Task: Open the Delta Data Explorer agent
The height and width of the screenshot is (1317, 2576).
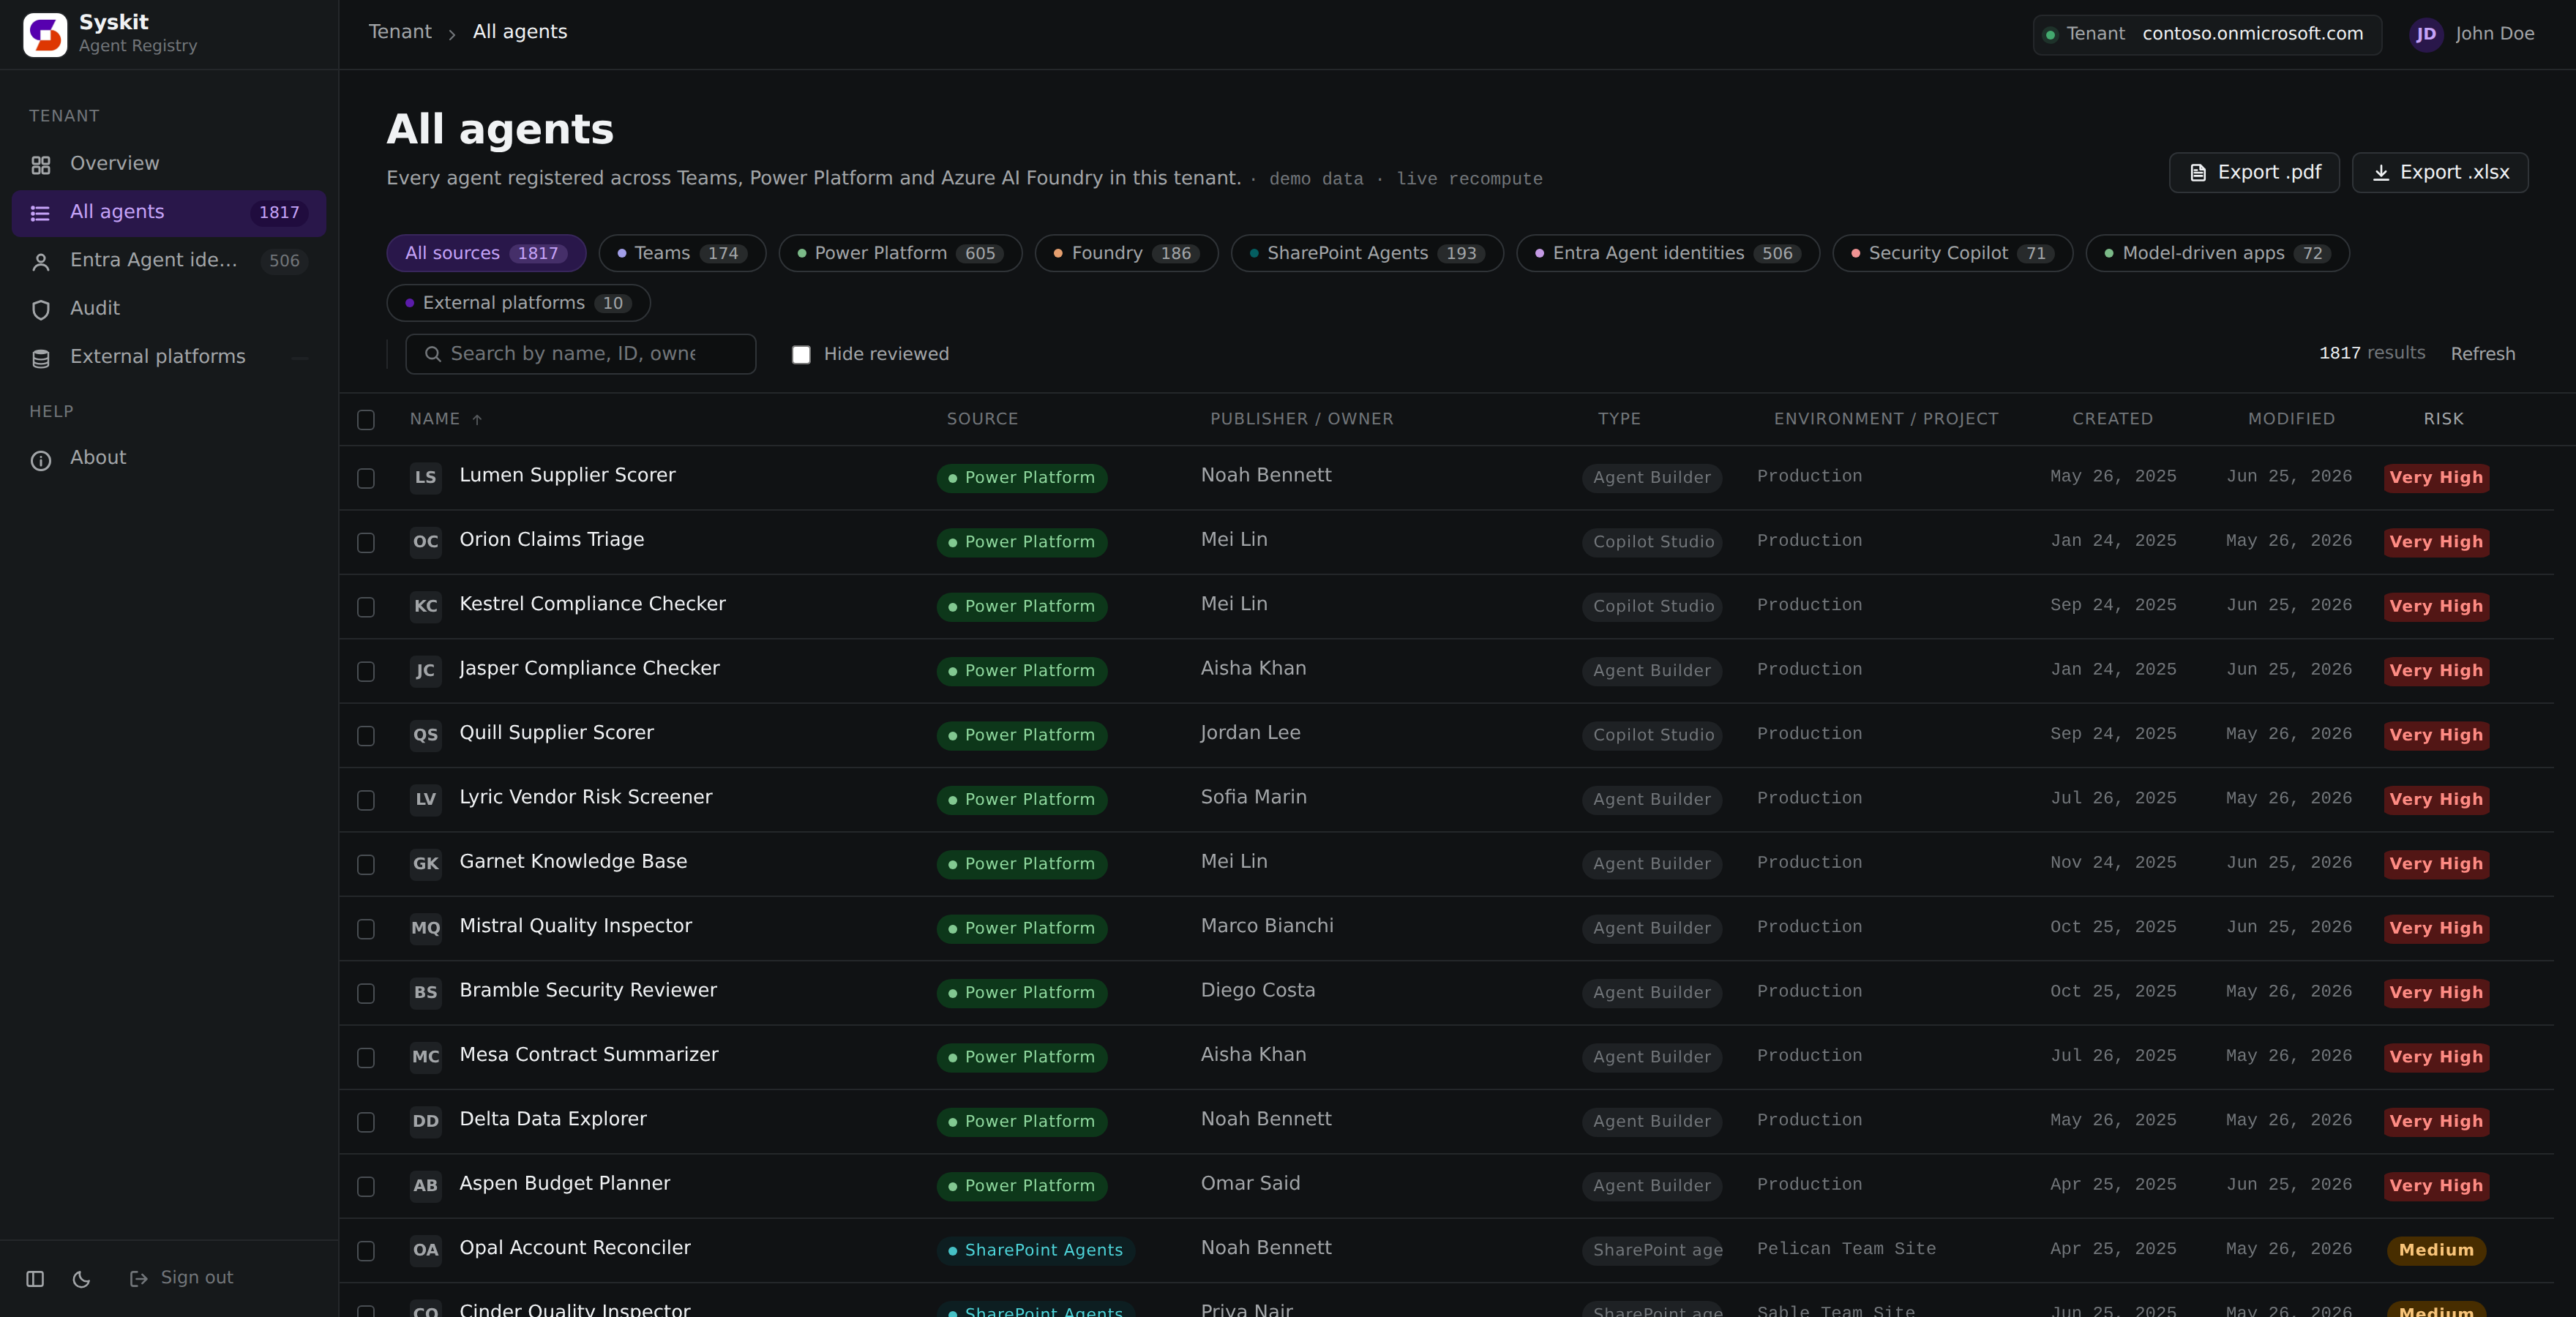Action: 553,1119
